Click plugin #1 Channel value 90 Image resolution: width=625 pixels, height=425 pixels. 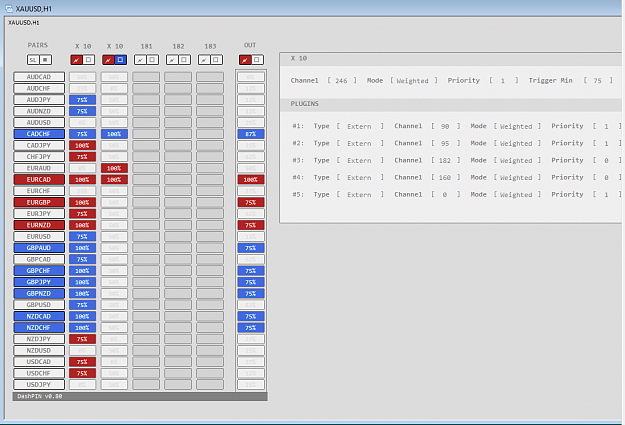click(x=445, y=126)
